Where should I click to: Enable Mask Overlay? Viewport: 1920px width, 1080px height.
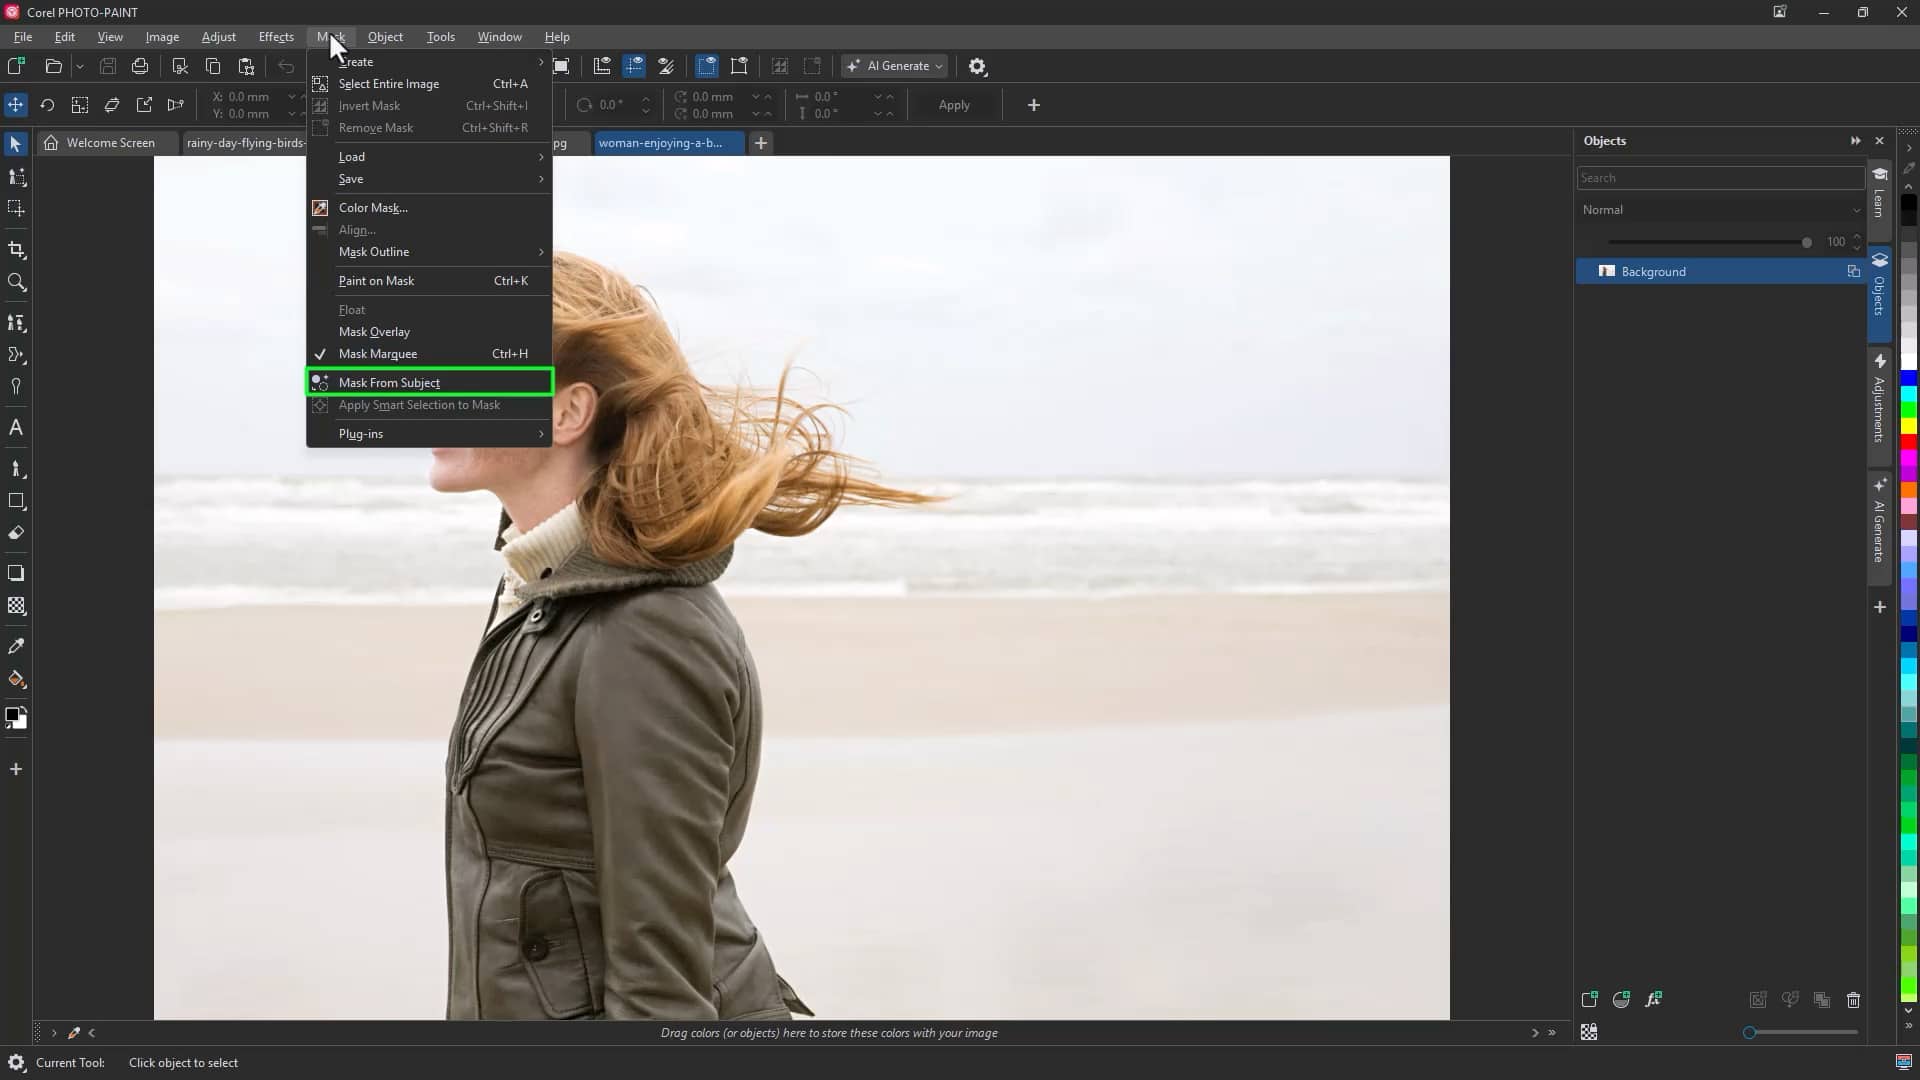click(x=377, y=331)
